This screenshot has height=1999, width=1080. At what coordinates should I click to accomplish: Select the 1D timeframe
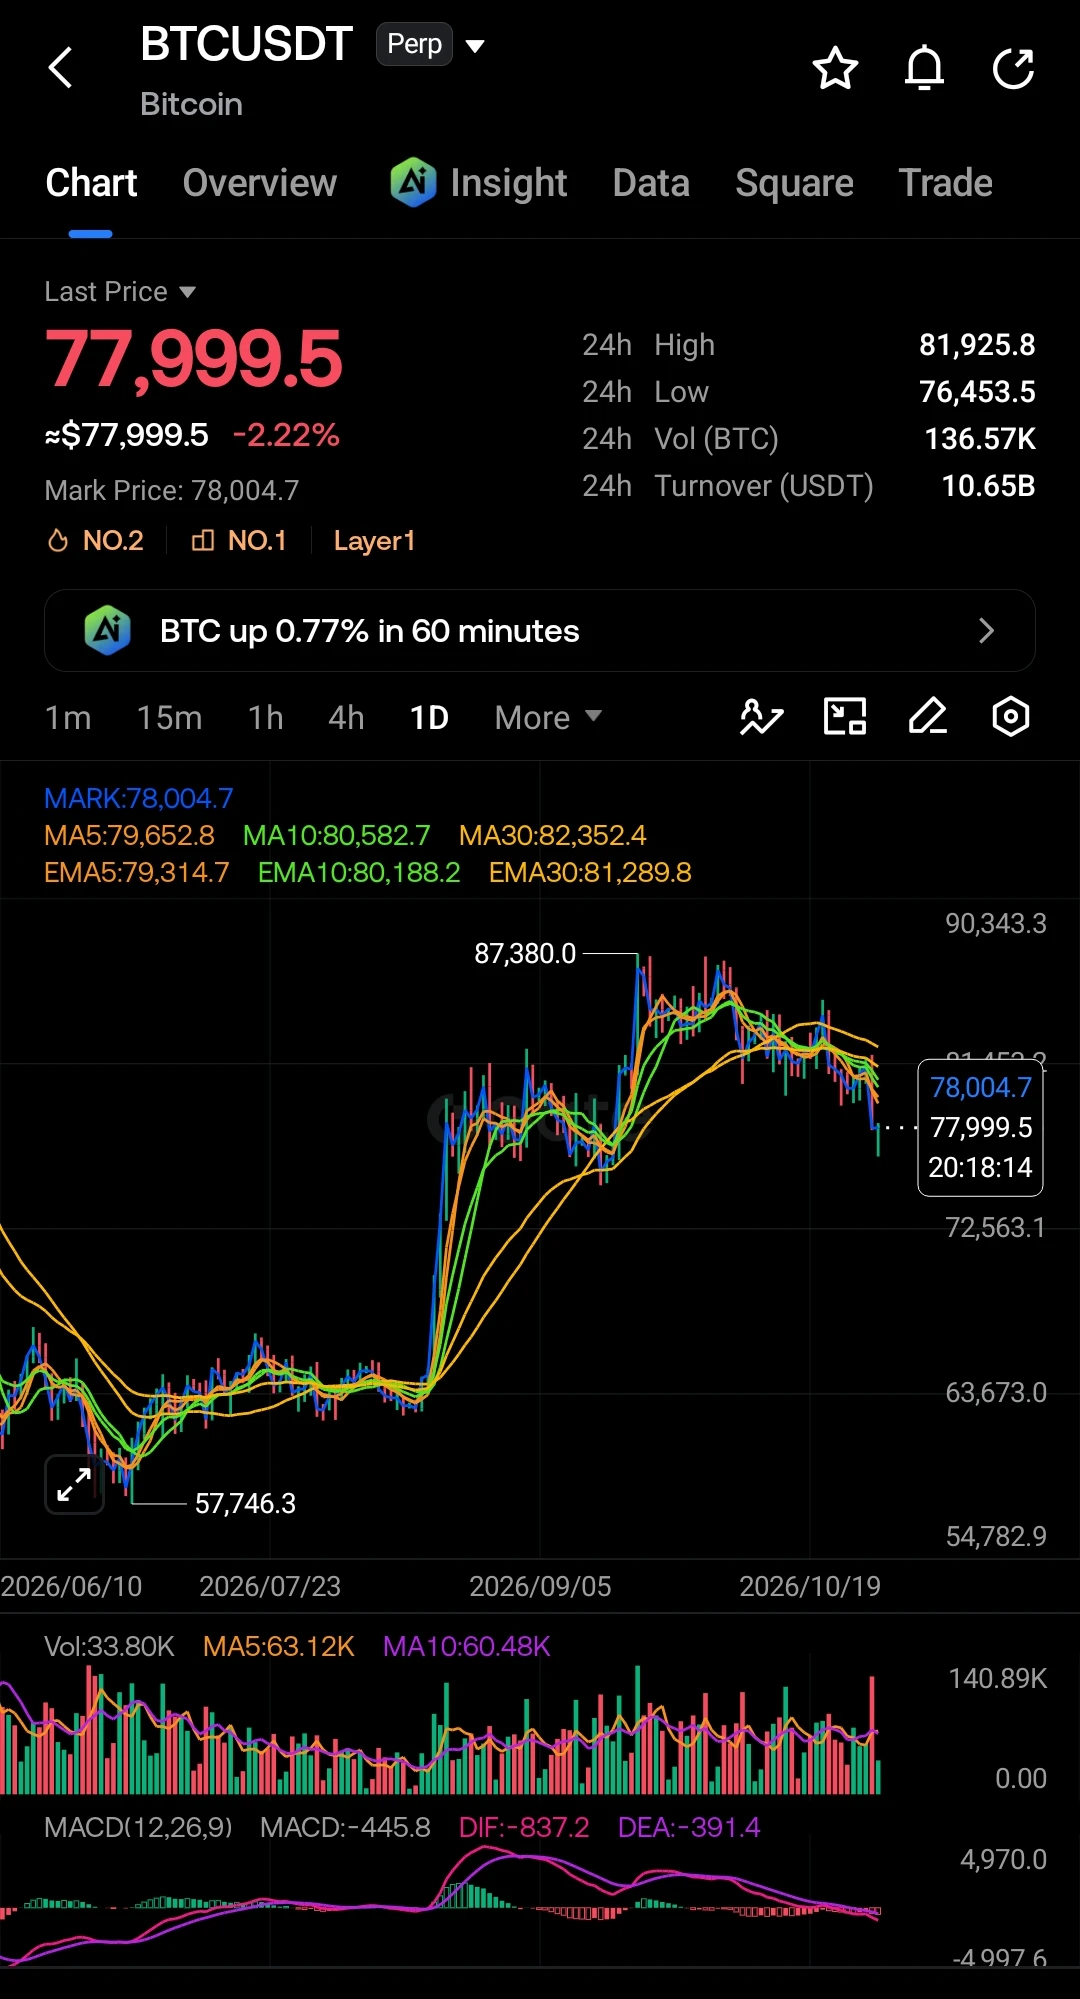(430, 718)
